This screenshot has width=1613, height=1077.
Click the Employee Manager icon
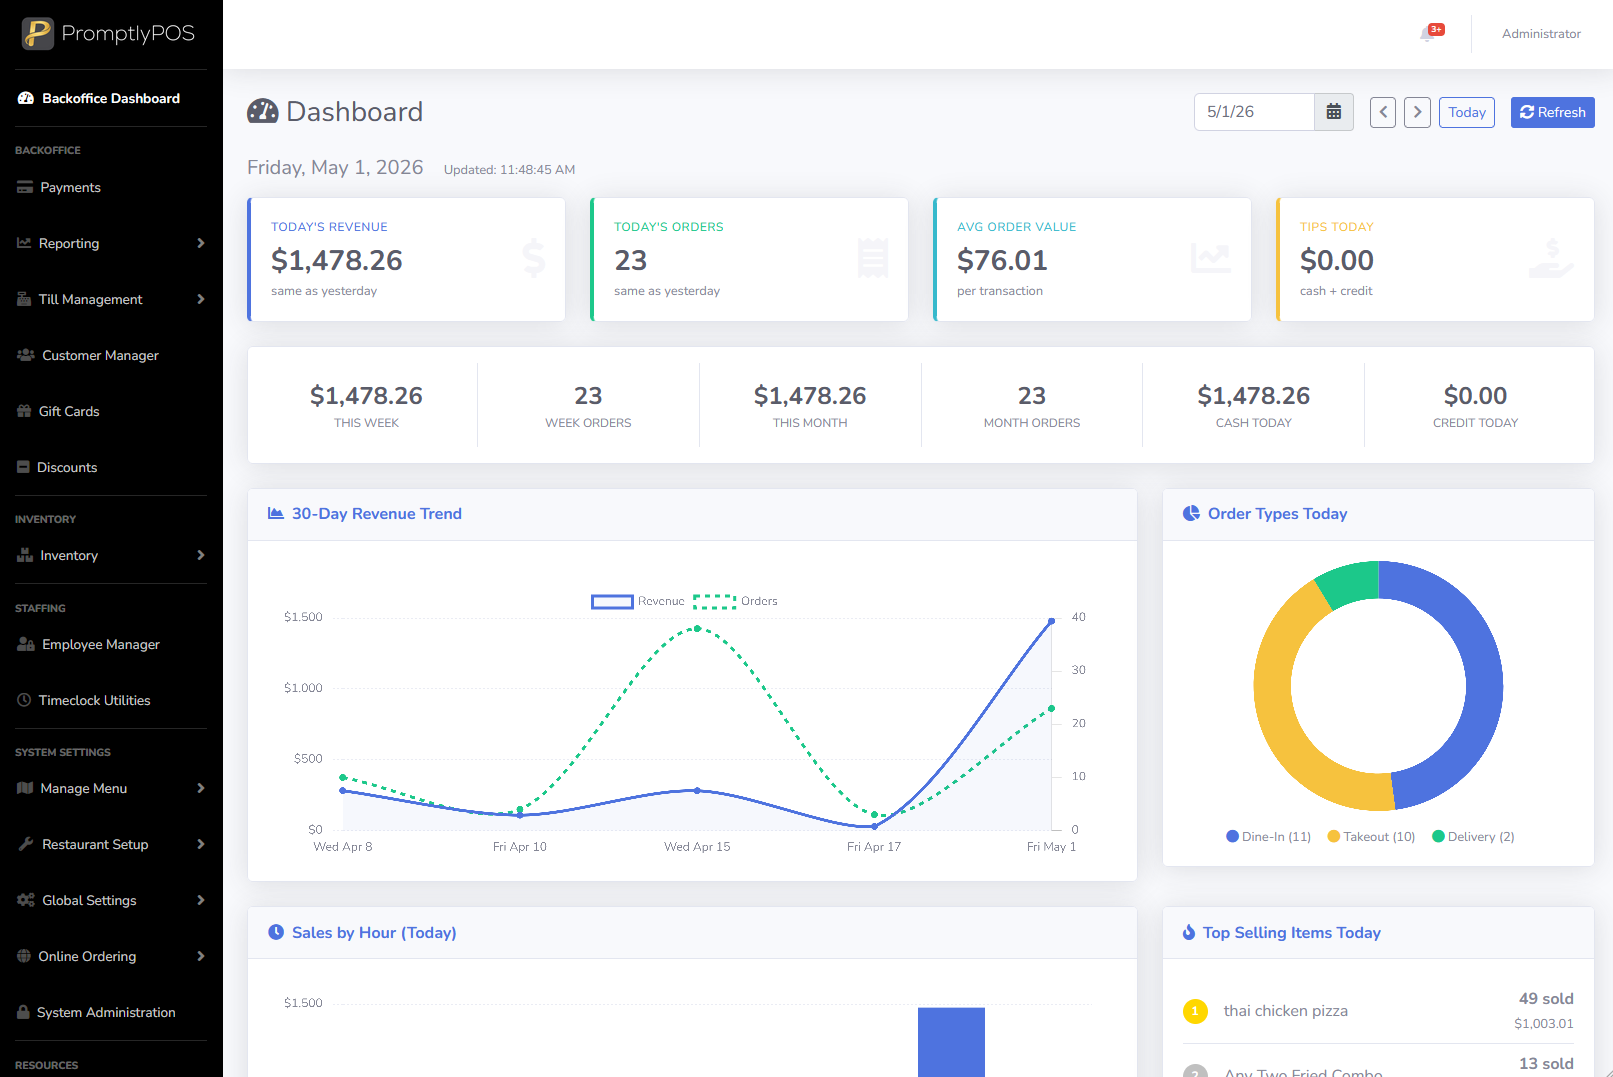pyautogui.click(x=26, y=644)
